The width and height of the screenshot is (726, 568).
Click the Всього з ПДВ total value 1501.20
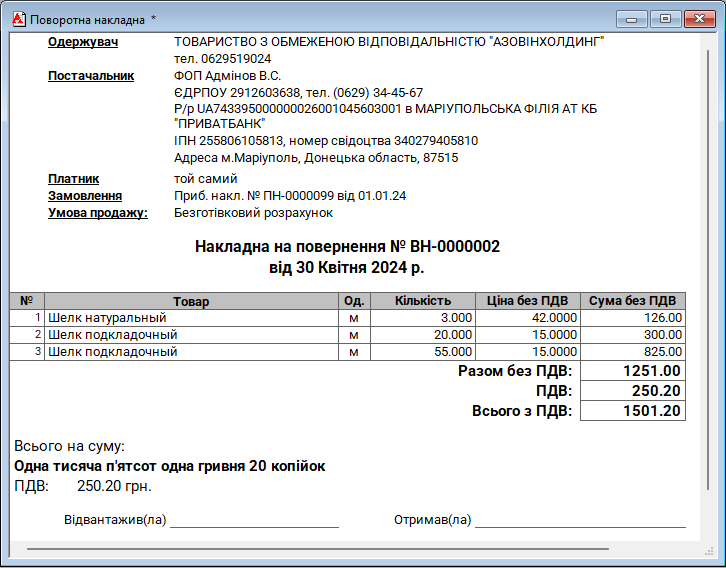pyautogui.click(x=633, y=411)
